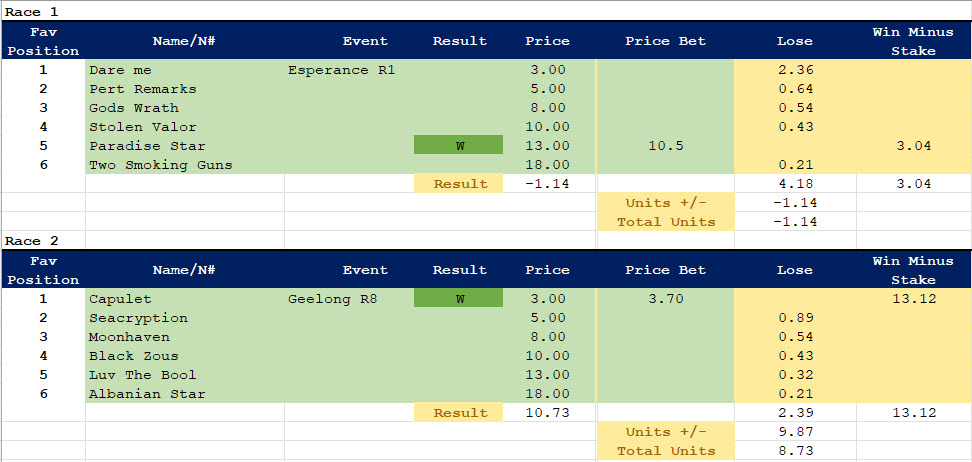972x462 pixels.
Task: Select Paradise Star's green W result cell
Action: 459,146
